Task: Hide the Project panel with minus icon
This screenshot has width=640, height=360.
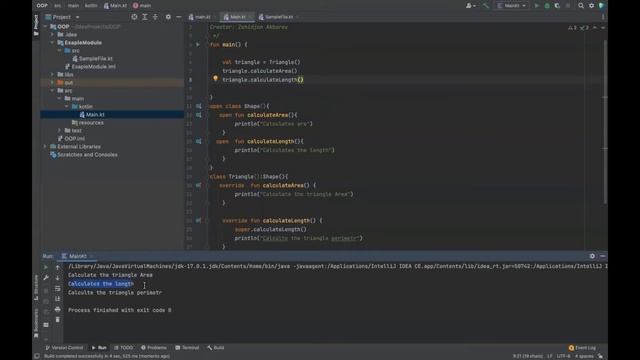Action: pyautogui.click(x=179, y=17)
